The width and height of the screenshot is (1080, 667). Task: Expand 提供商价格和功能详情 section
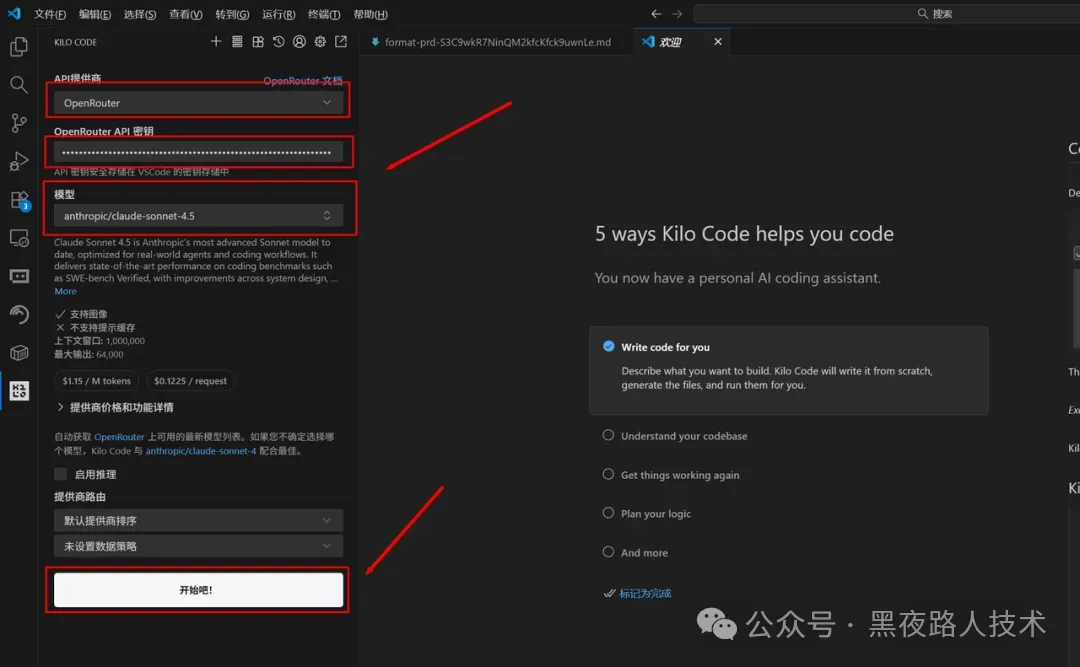pos(120,407)
